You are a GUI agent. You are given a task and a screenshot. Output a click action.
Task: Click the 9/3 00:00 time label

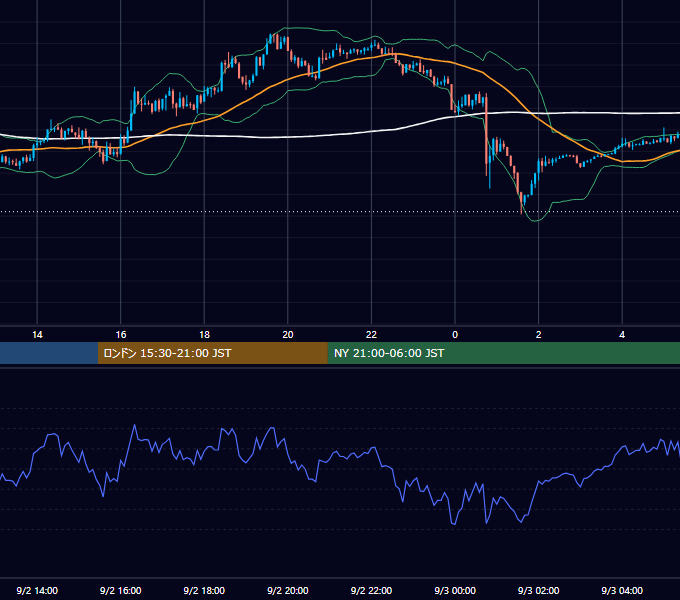[455, 590]
